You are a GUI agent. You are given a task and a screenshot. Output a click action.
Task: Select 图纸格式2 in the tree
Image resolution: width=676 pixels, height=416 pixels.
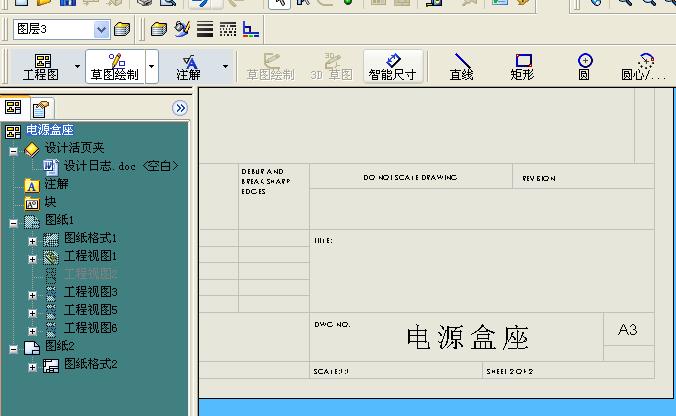coord(90,364)
